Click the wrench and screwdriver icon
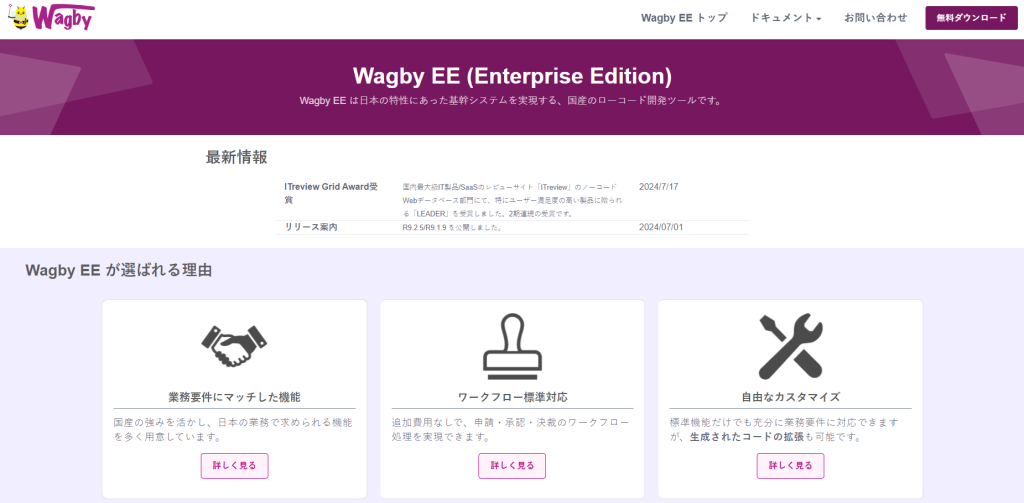1024x503 pixels. pos(790,346)
